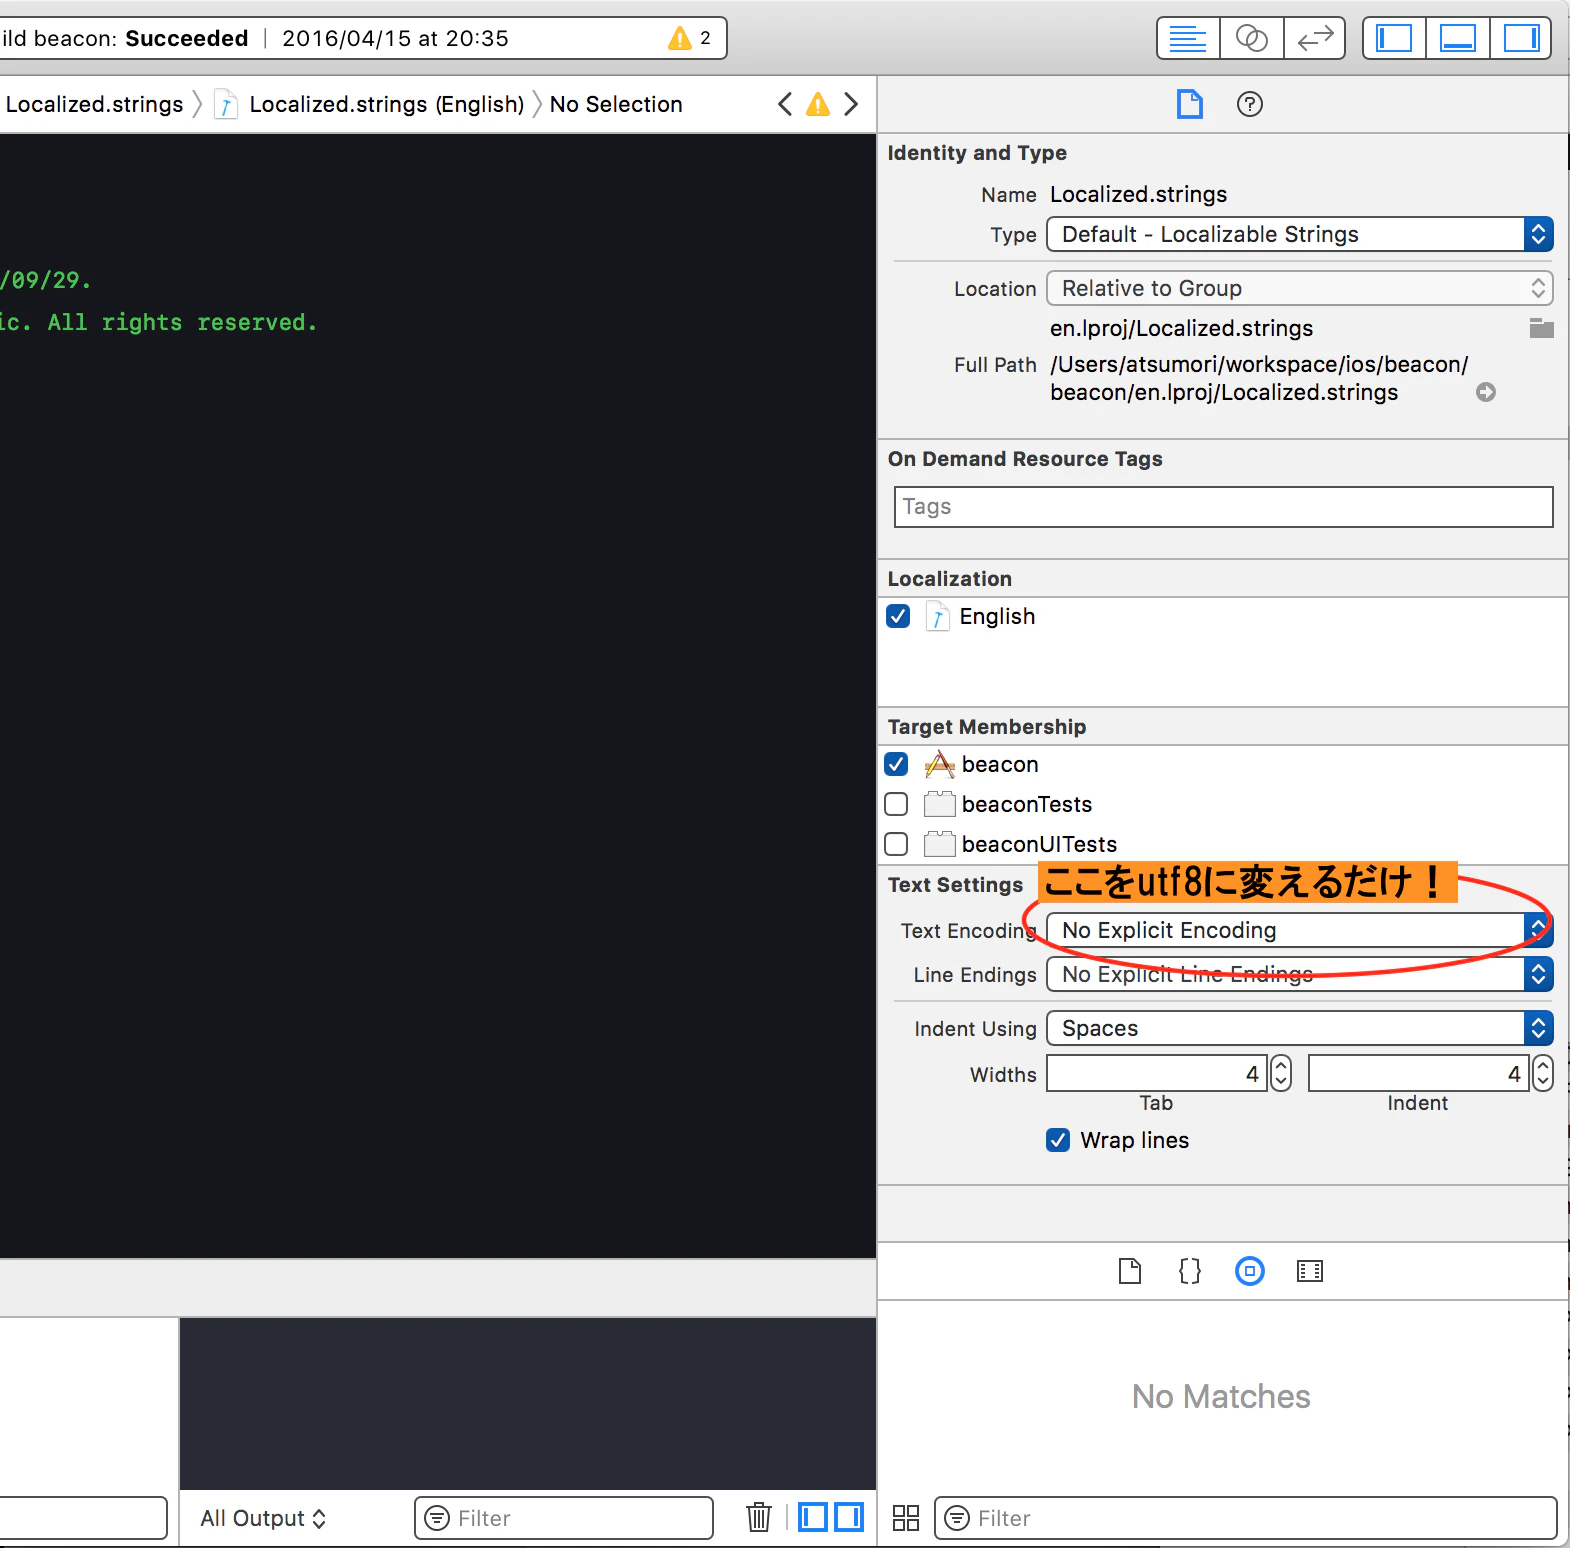Click the console Filter field
Viewport: 1570px width, 1548px height.
564,1518
